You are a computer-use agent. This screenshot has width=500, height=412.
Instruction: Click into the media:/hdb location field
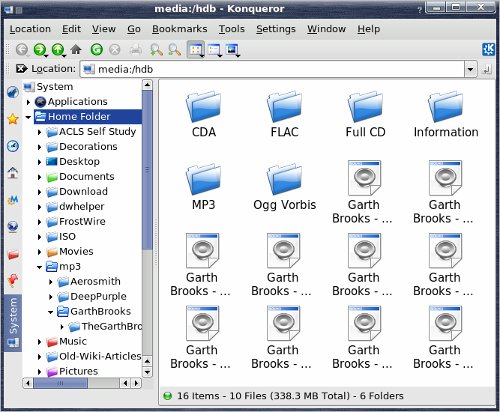click(273, 69)
